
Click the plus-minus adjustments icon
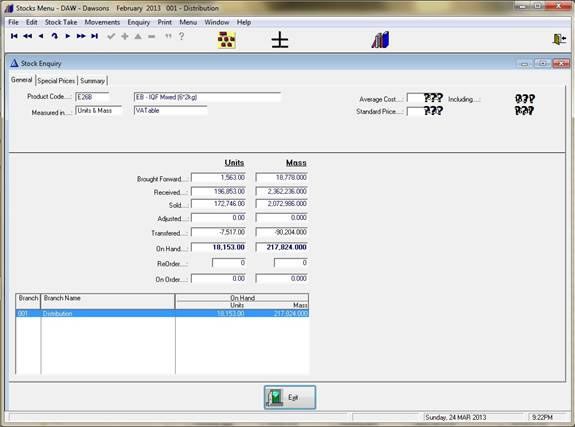click(x=280, y=40)
